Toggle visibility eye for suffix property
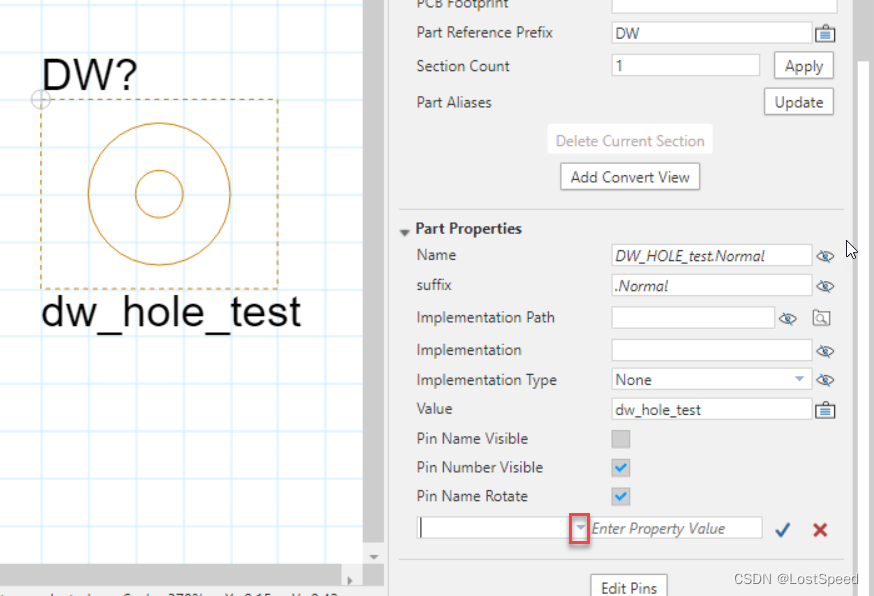 825,286
